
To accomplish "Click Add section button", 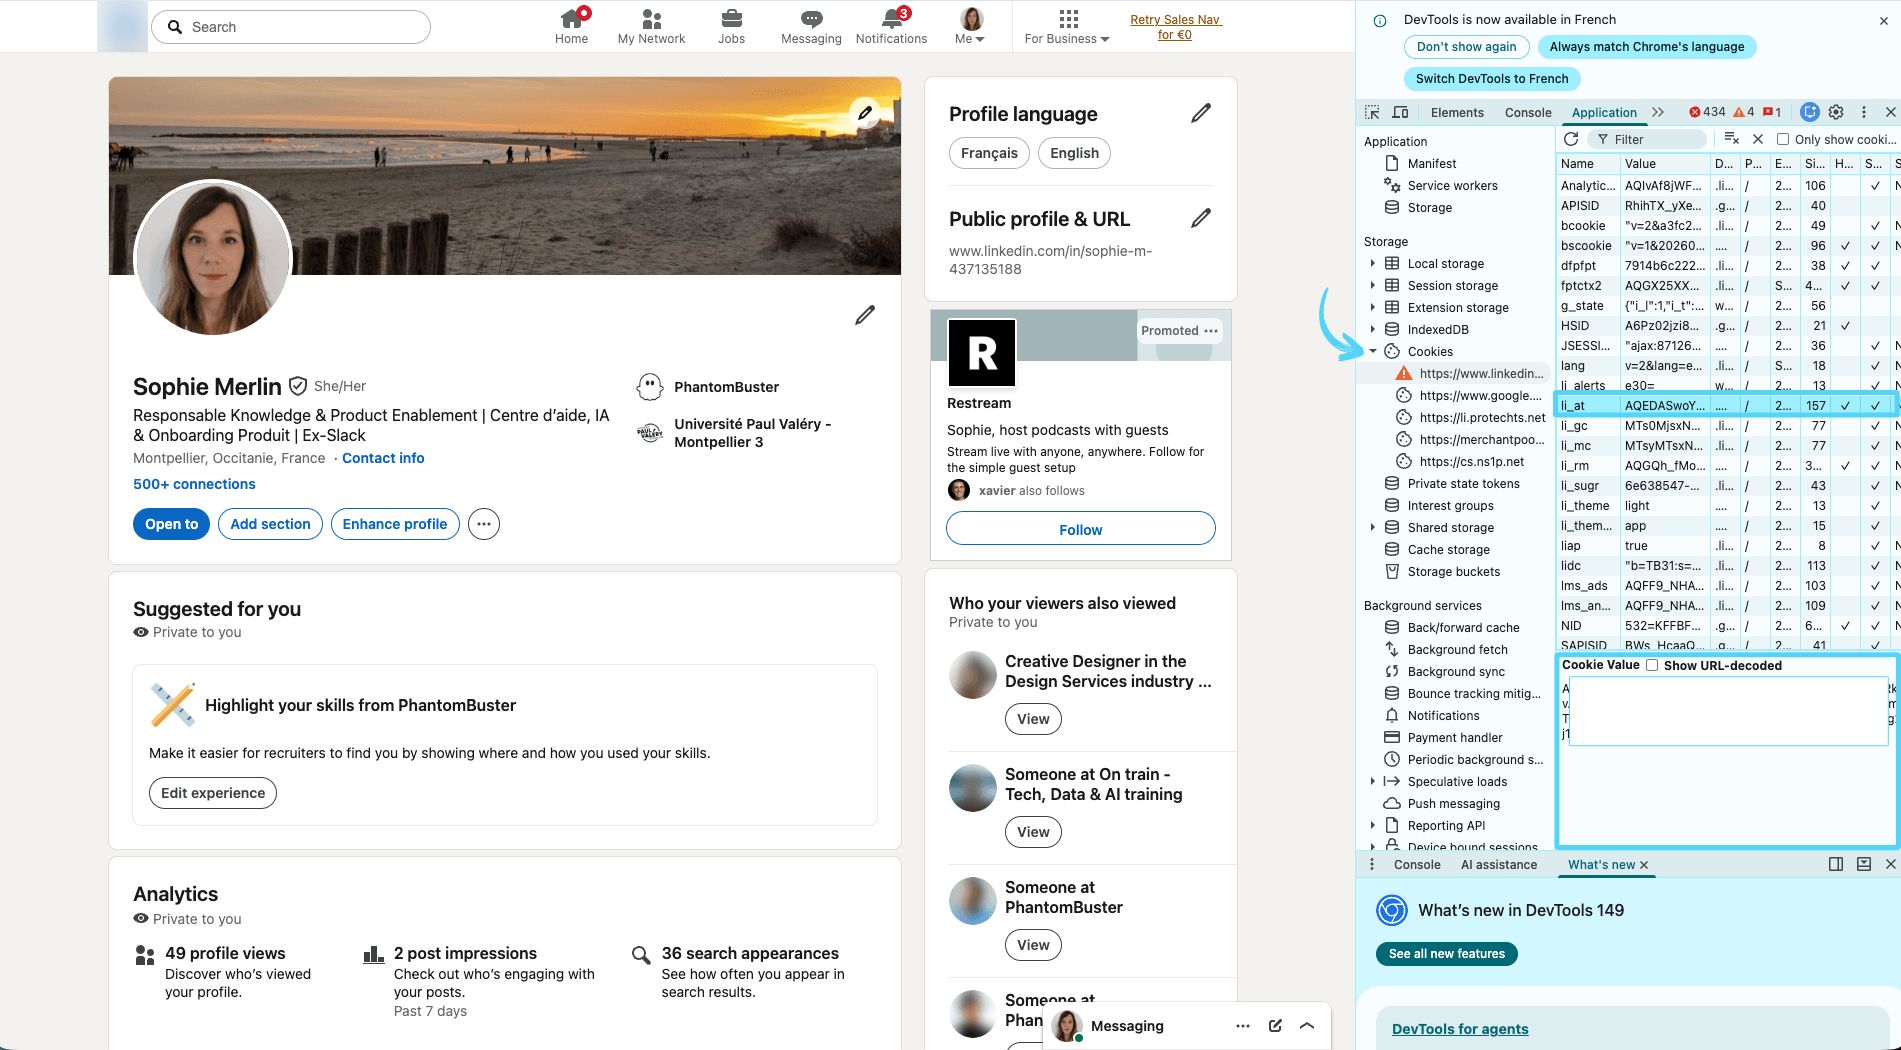I will click(270, 524).
